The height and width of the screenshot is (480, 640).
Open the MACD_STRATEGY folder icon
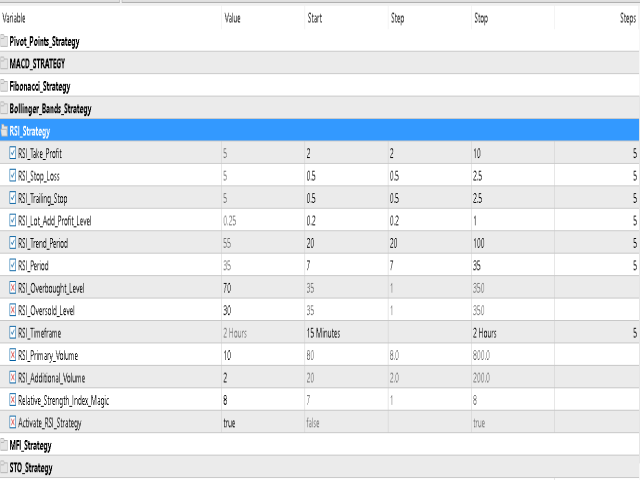pos(4,64)
